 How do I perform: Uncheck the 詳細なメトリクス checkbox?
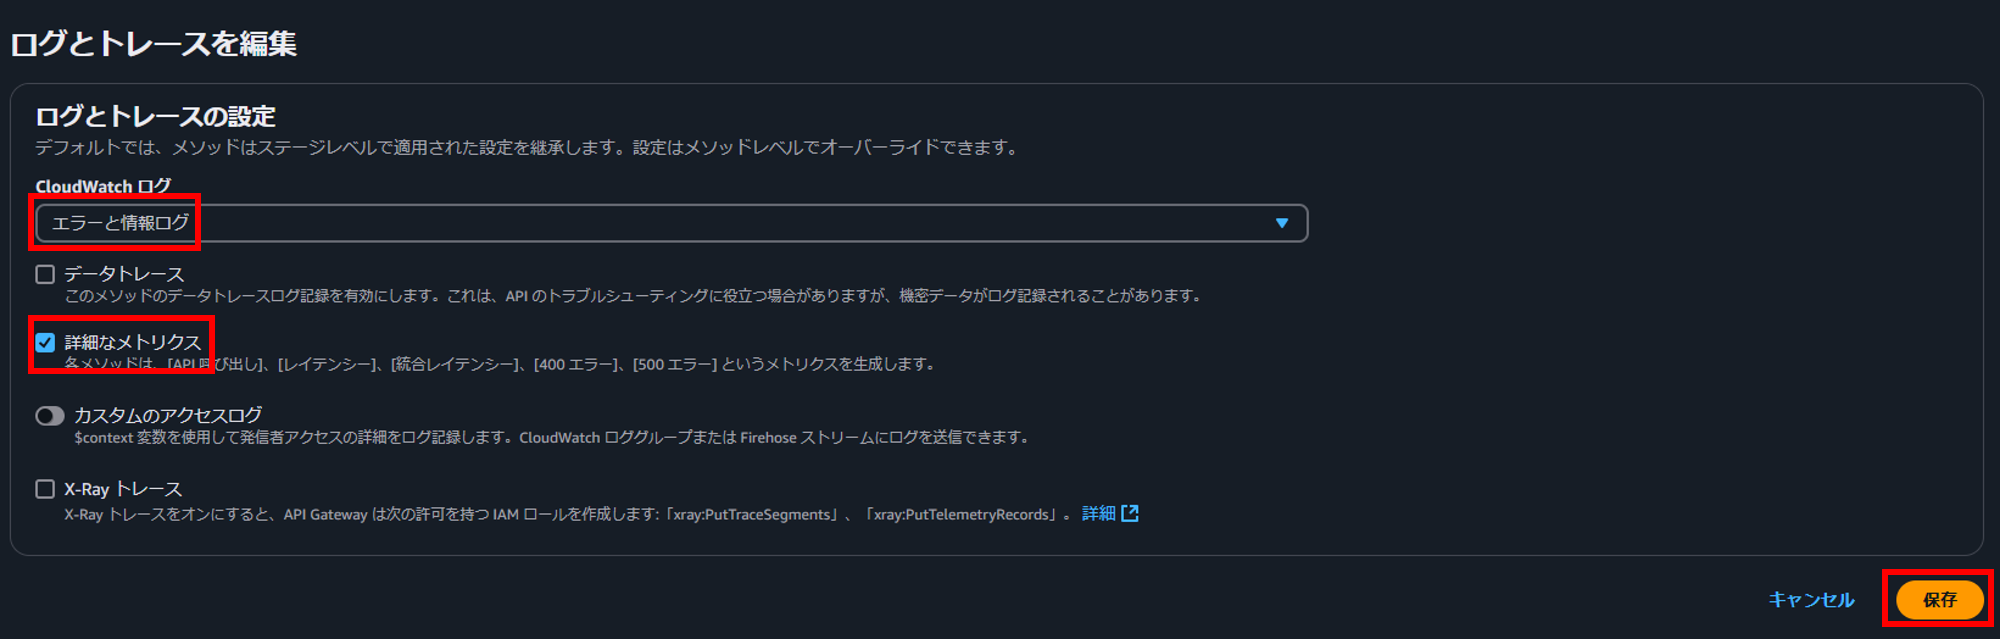click(x=45, y=342)
